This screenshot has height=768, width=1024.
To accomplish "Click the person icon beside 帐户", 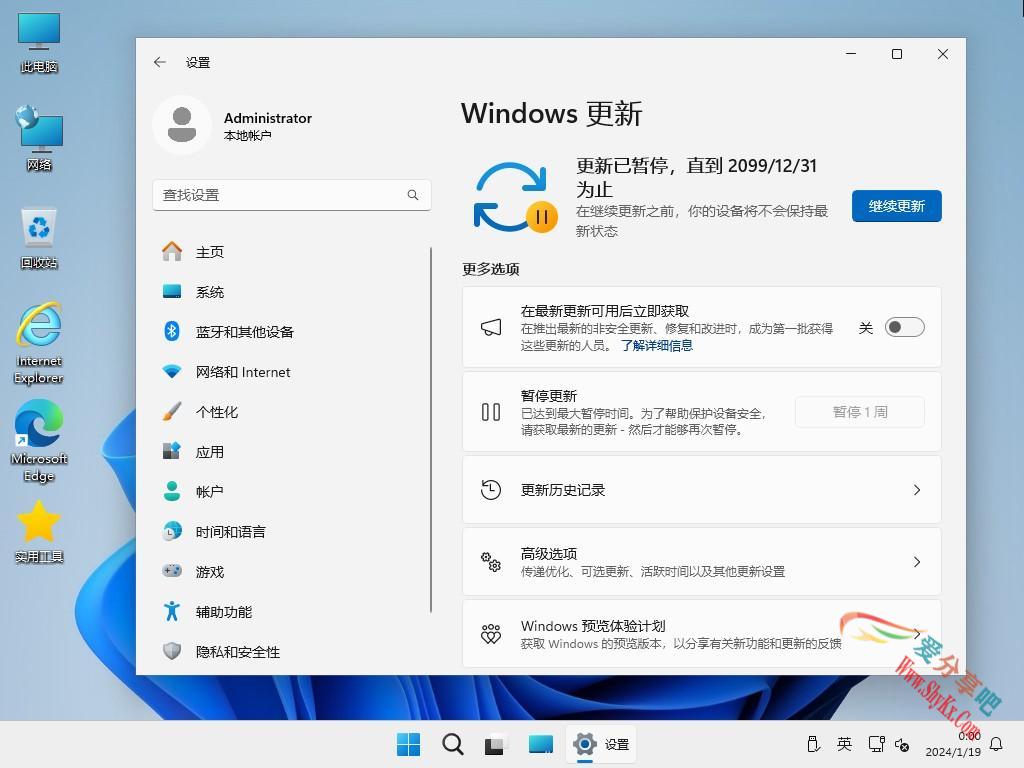I will (172, 491).
